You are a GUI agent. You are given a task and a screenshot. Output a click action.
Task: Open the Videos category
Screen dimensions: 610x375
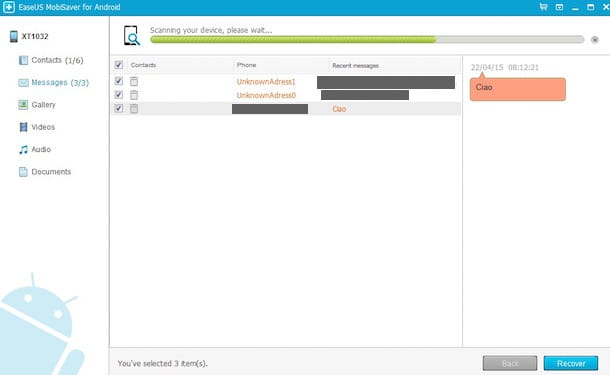point(37,127)
